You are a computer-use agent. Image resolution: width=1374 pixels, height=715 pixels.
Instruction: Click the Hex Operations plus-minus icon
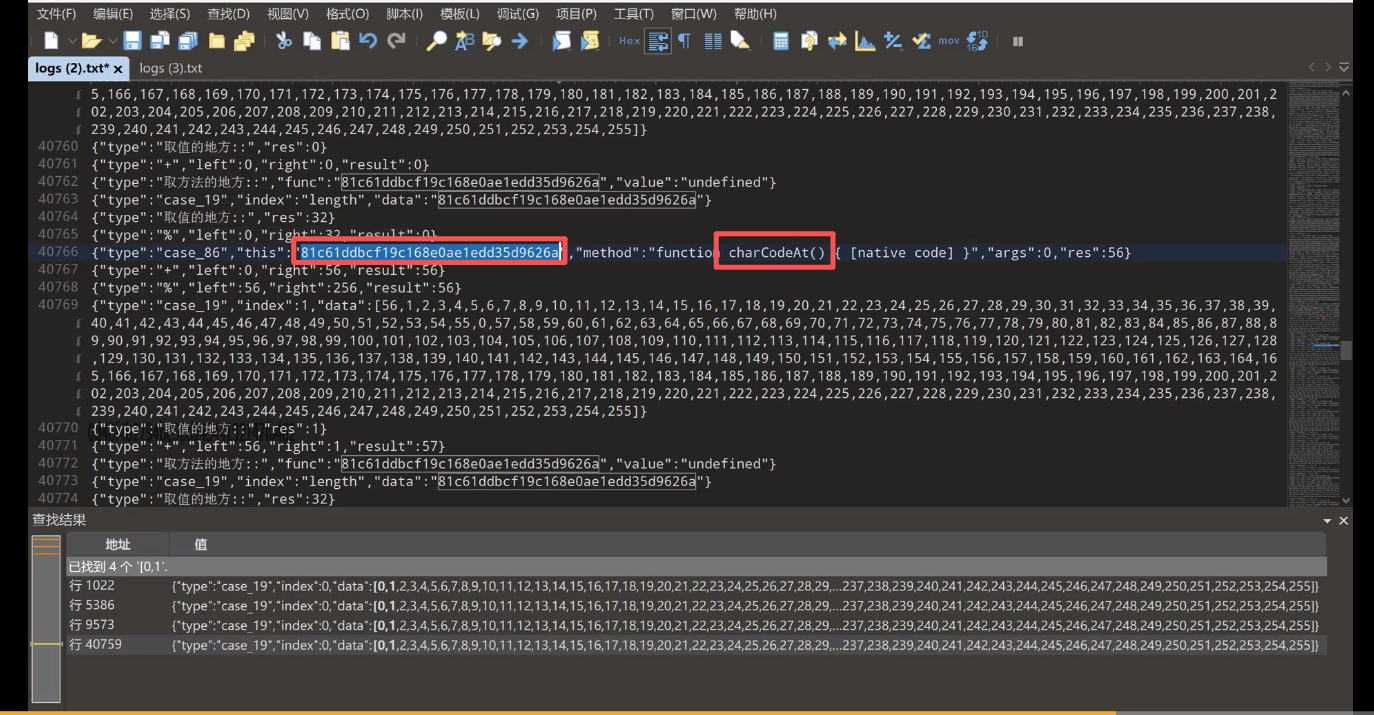(x=893, y=41)
